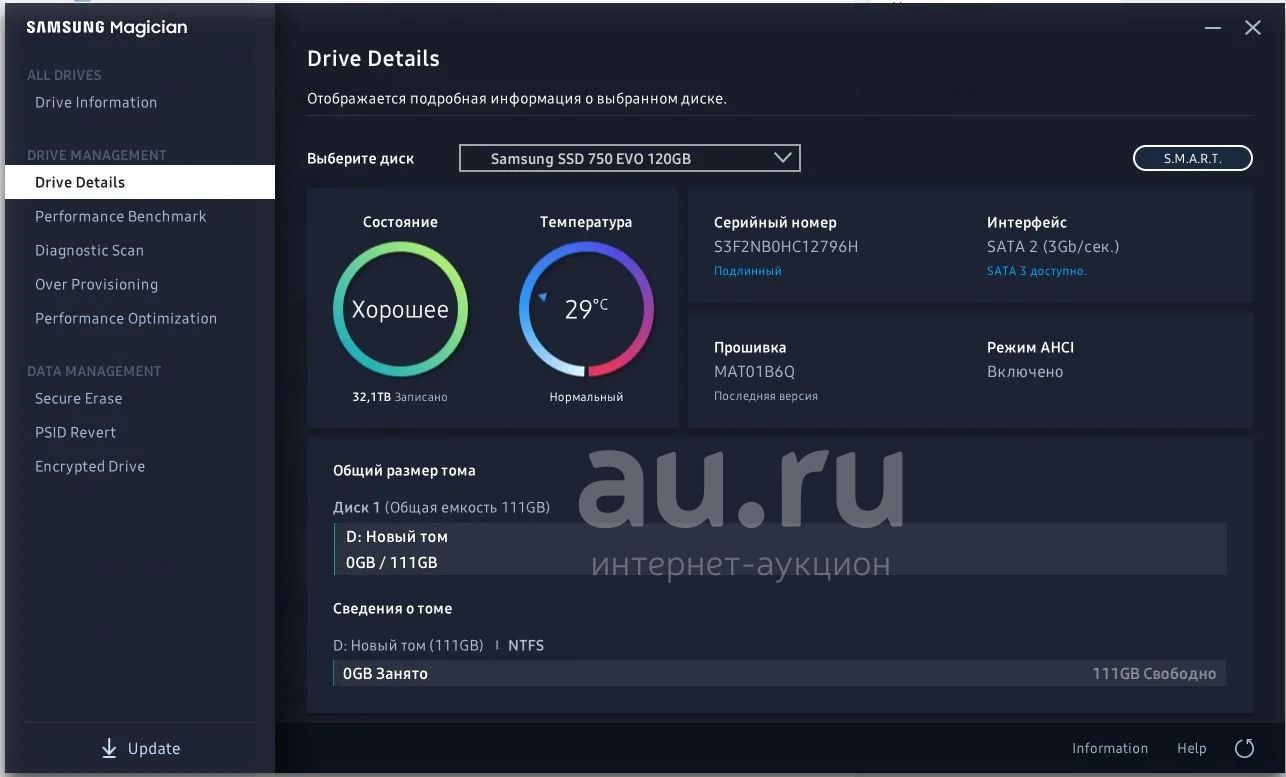Go to Drive Information

tap(96, 102)
